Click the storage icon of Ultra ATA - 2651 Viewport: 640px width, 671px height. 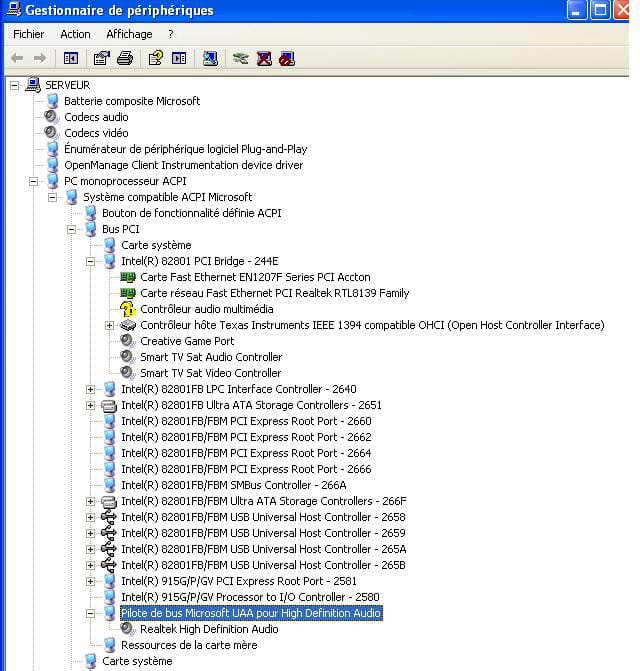(109, 405)
